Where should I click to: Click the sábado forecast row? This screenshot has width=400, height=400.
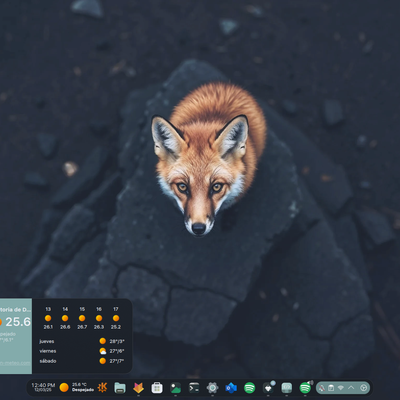82,361
